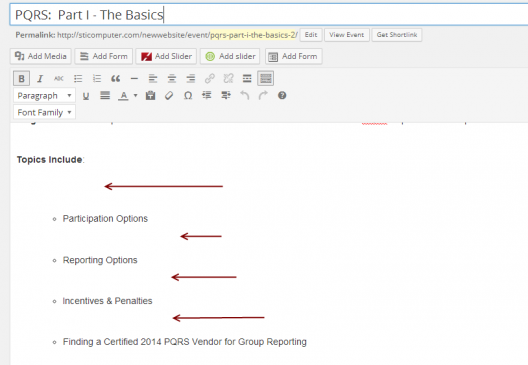The width and height of the screenshot is (528, 365).
Task: Toggle strikethrough ABC icon
Action: 59,78
